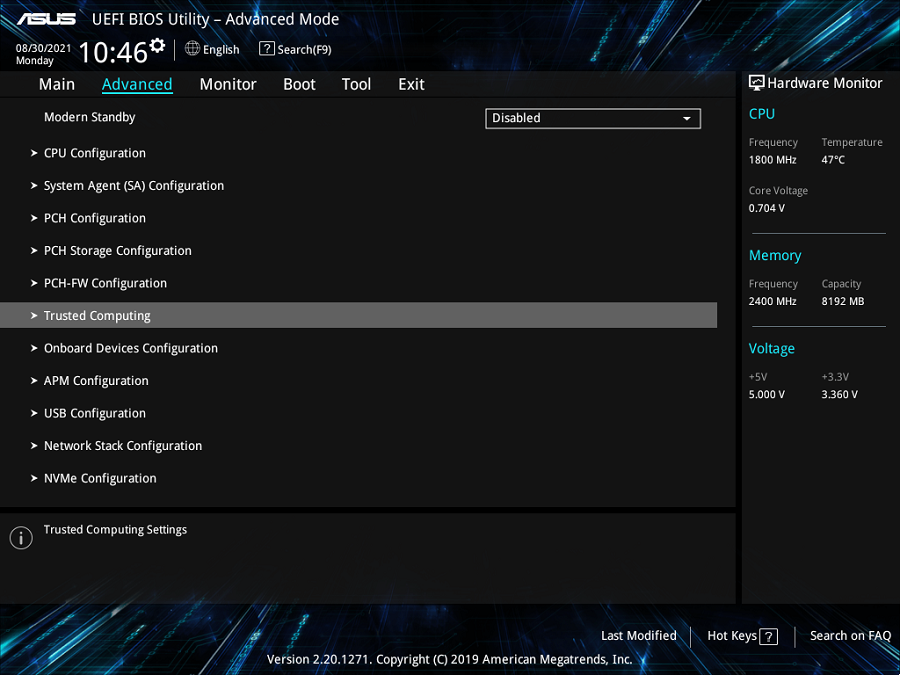Switch to the Main tab
The image size is (900, 675).
(x=57, y=84)
